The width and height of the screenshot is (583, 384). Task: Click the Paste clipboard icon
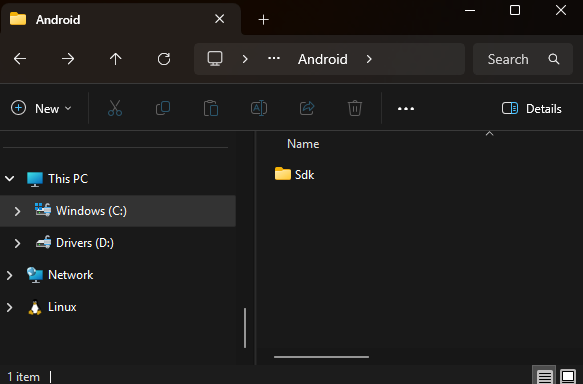[211, 108]
